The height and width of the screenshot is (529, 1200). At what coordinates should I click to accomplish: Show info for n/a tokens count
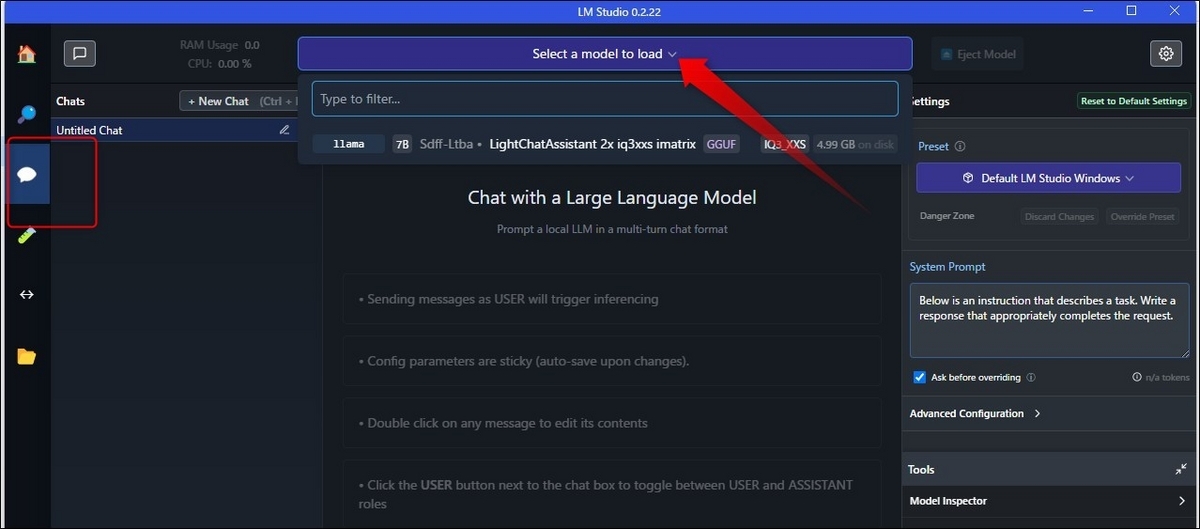pos(1137,378)
